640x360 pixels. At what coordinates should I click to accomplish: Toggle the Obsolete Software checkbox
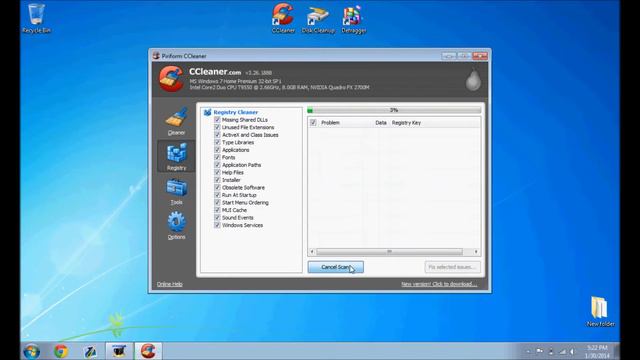pos(217,187)
